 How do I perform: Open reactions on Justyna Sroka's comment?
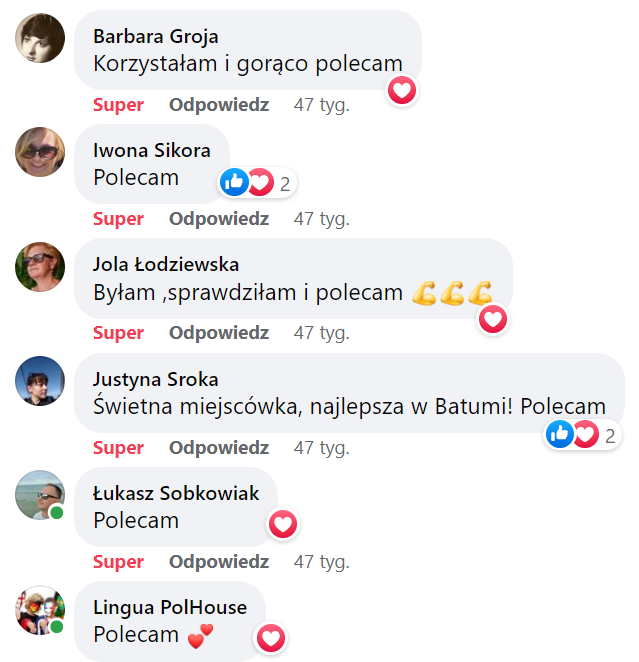[x=582, y=434]
